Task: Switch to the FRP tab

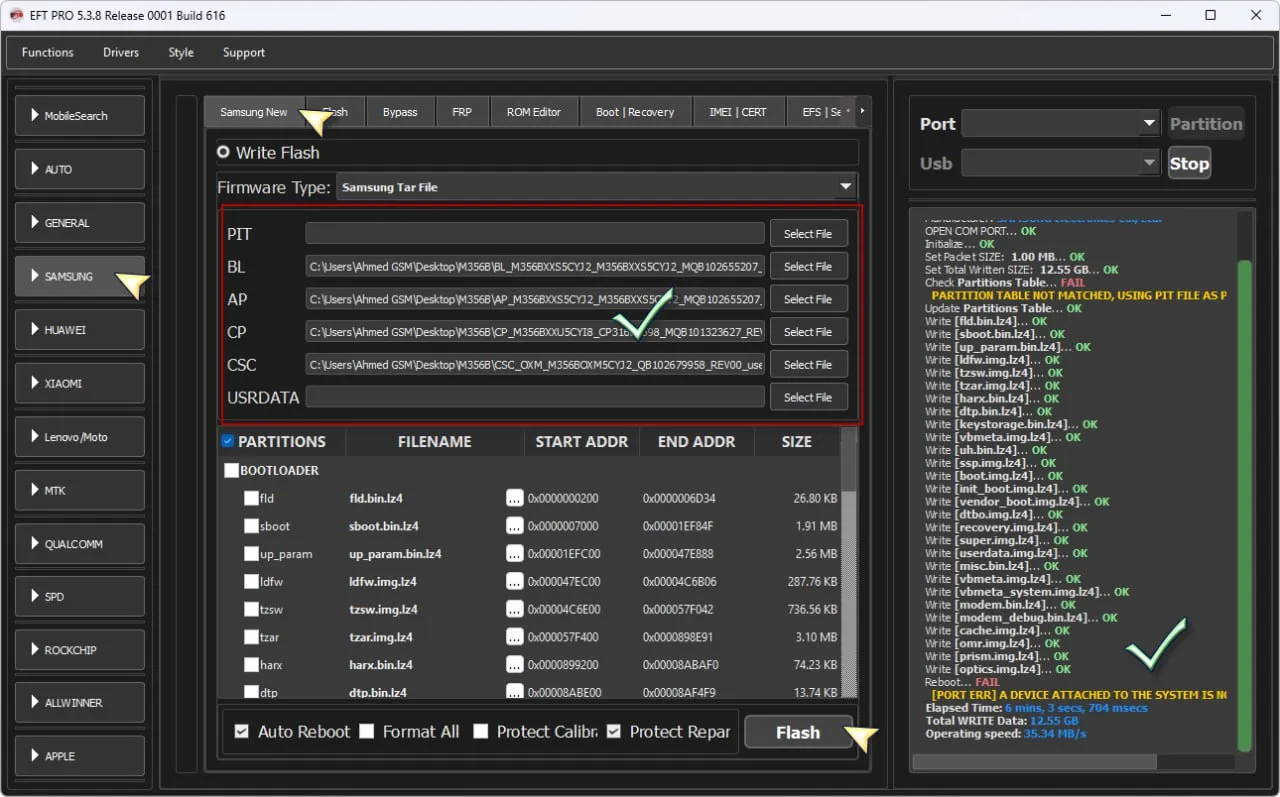Action: point(461,112)
